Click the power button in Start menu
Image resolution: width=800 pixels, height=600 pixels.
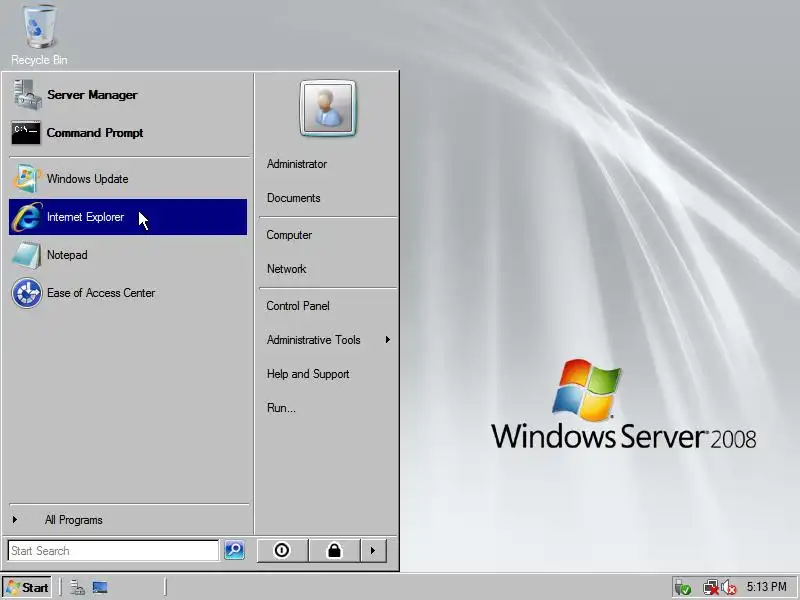pyautogui.click(x=282, y=551)
